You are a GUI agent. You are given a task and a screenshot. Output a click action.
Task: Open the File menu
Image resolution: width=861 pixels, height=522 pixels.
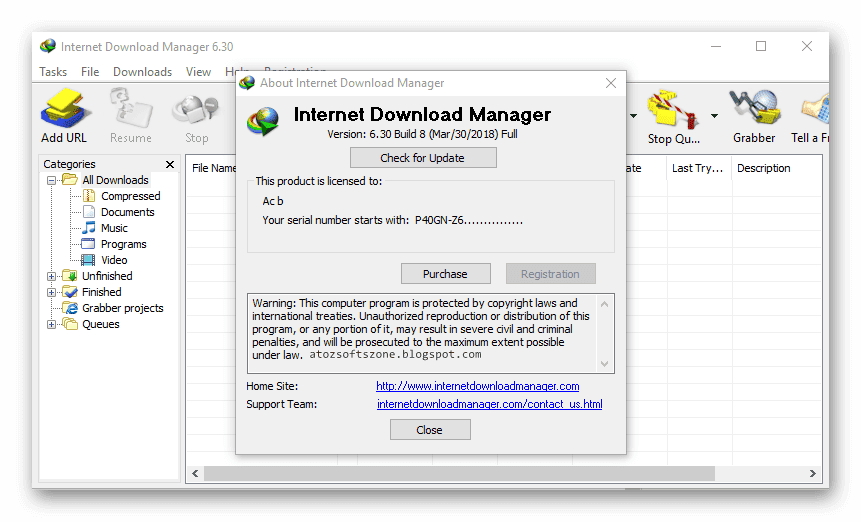pyautogui.click(x=90, y=72)
